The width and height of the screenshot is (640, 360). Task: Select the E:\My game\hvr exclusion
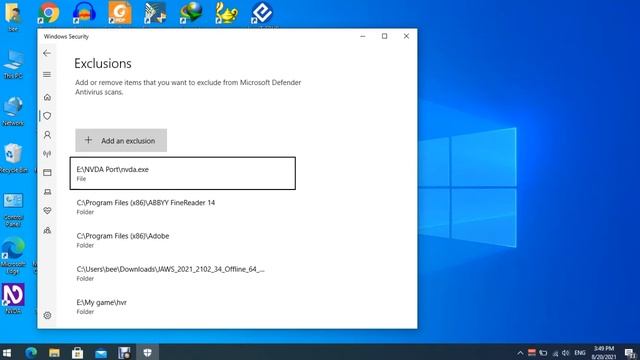tap(182, 307)
